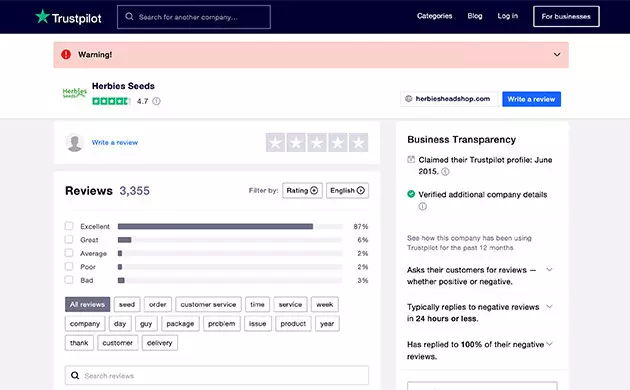Screen dimensions: 630x390
Task: Filter reviews by year tag
Action: (327, 324)
